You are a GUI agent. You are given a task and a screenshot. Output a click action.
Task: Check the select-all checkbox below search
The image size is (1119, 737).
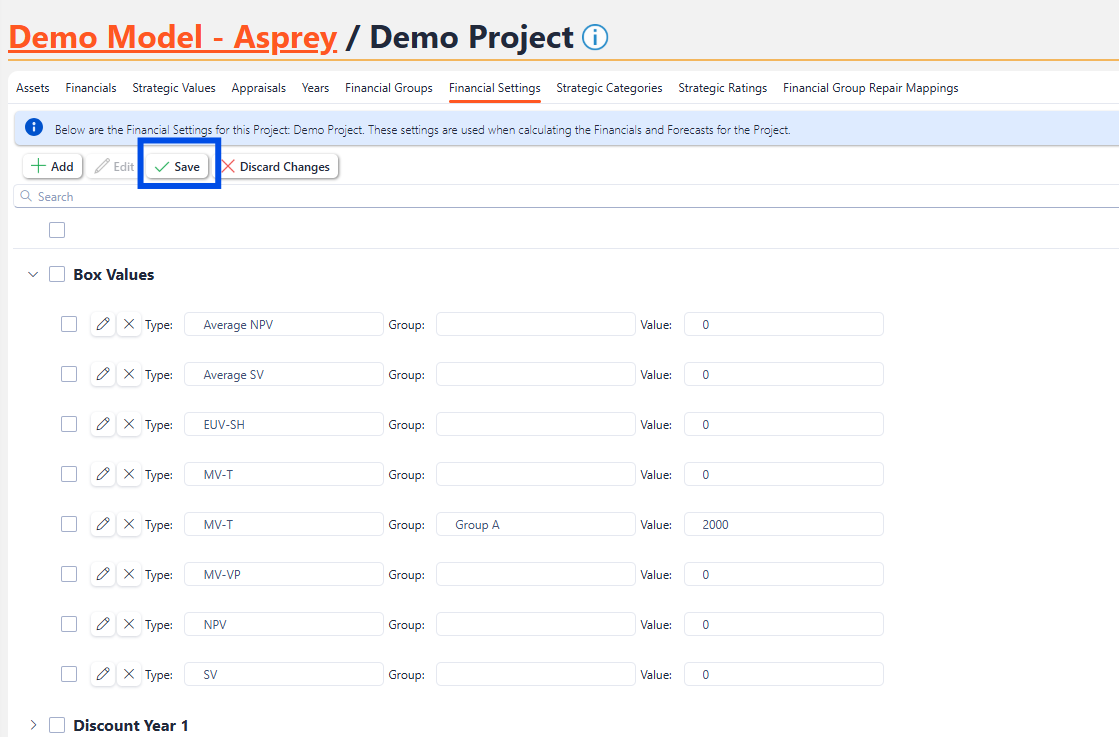click(57, 230)
